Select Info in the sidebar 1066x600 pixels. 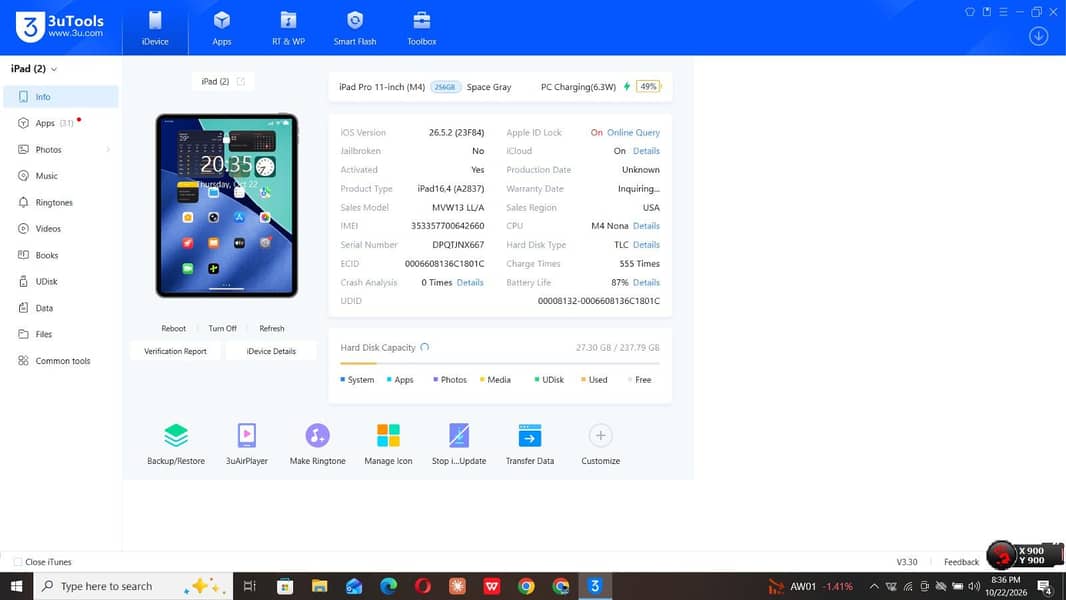pyautogui.click(x=61, y=96)
